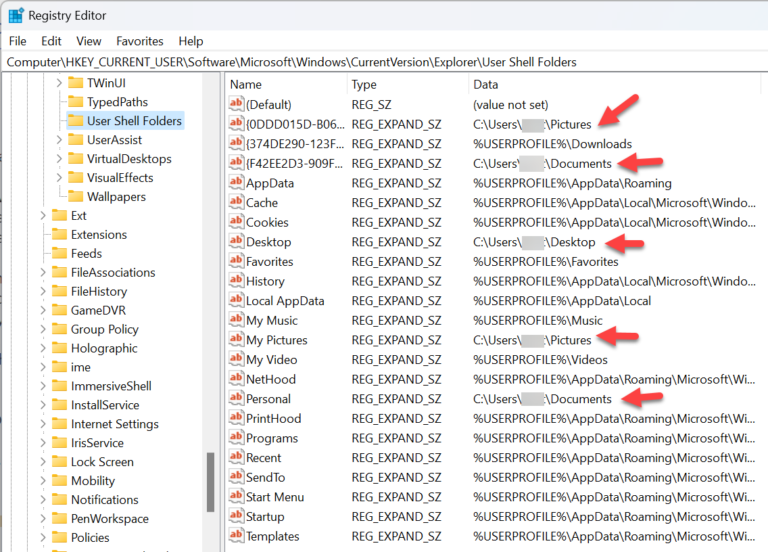Click the My Pictures value icon
Viewport: 768px width, 552px height.
point(237,340)
